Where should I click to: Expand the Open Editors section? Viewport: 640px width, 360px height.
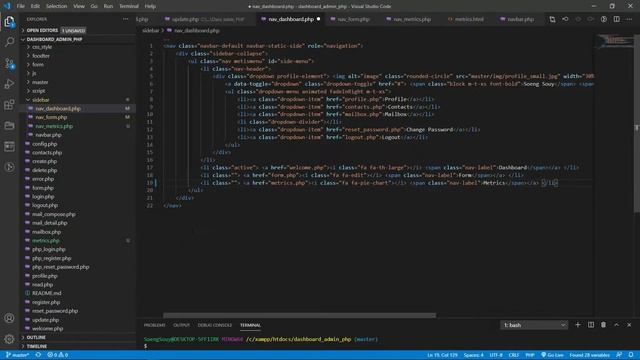pyautogui.click(x=42, y=30)
